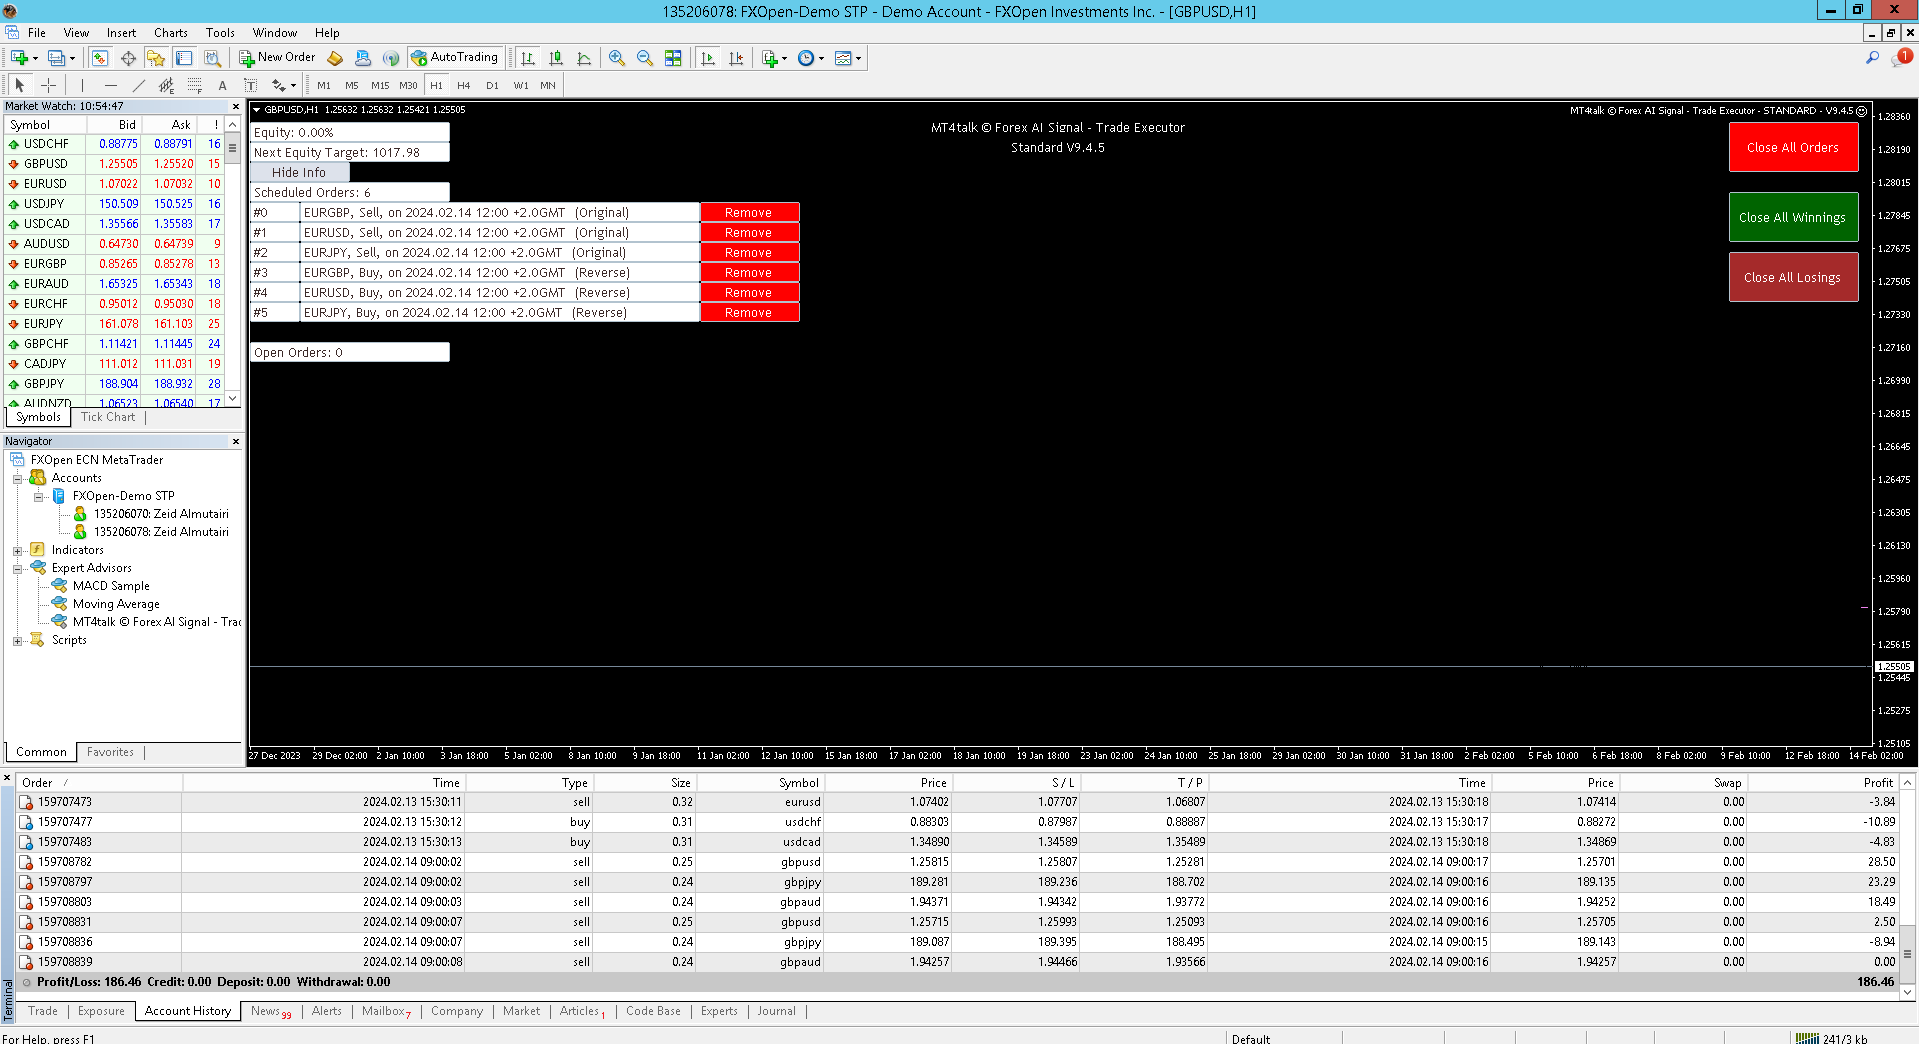Toggle the AutoTrading button
Image resolution: width=1919 pixels, height=1044 pixels.
tap(456, 58)
